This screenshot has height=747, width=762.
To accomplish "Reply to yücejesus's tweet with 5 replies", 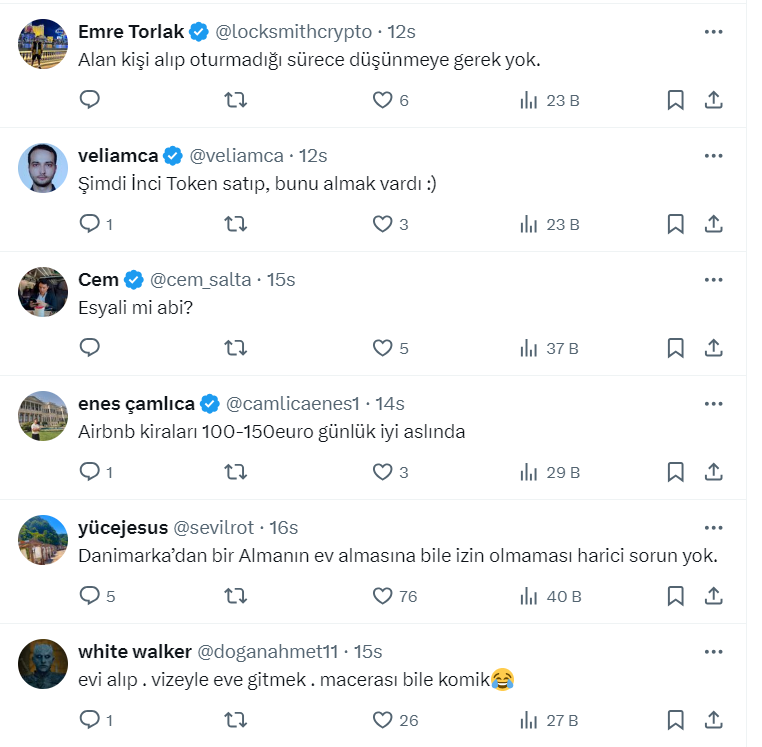I will tap(90, 596).
